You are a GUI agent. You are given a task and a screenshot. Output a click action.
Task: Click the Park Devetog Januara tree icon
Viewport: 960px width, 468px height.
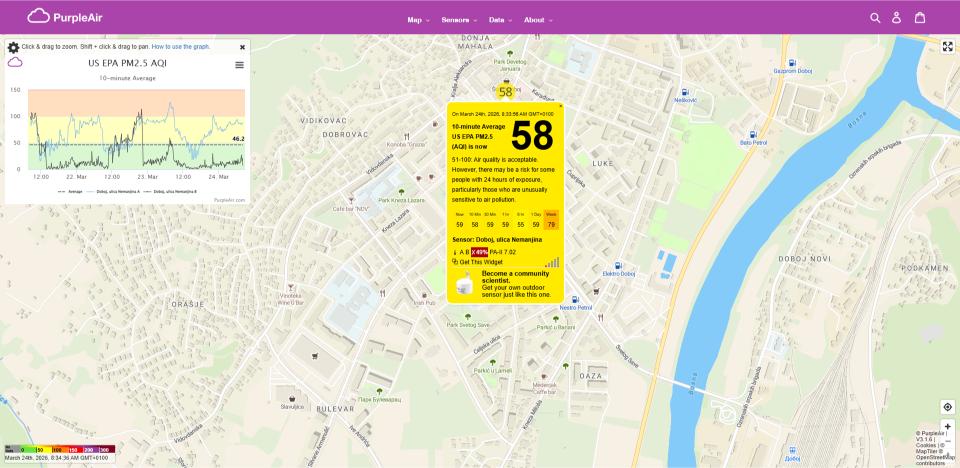[510, 53]
